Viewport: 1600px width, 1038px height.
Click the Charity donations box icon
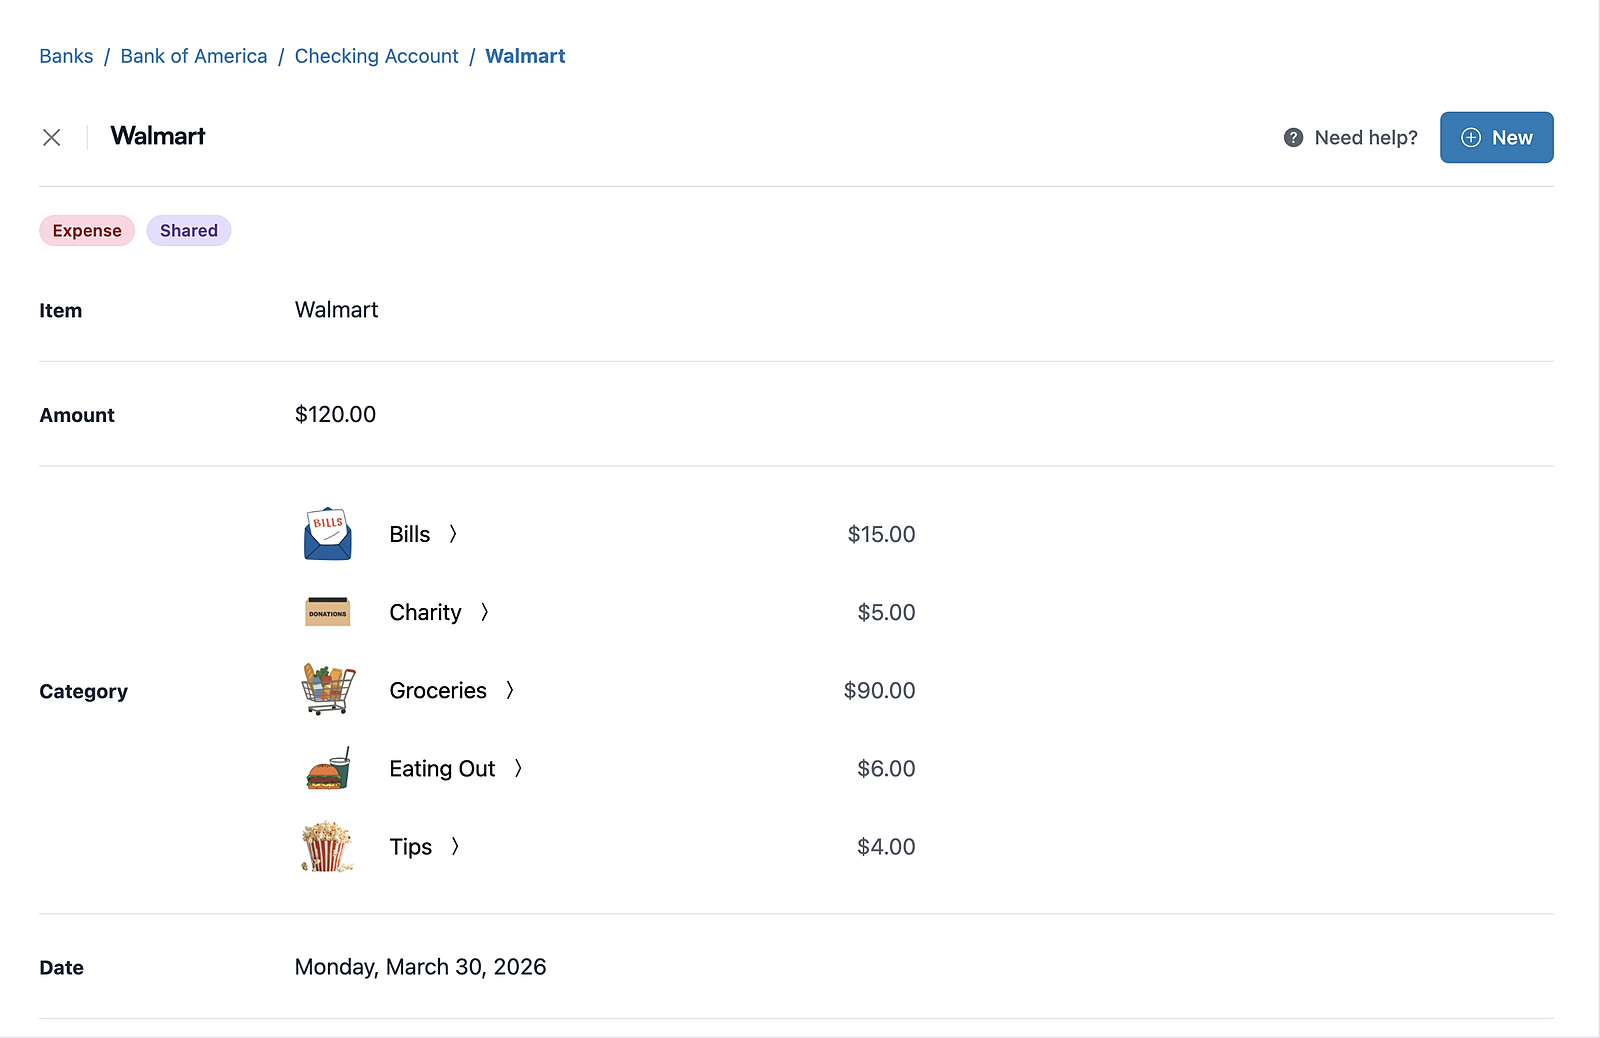tap(327, 611)
